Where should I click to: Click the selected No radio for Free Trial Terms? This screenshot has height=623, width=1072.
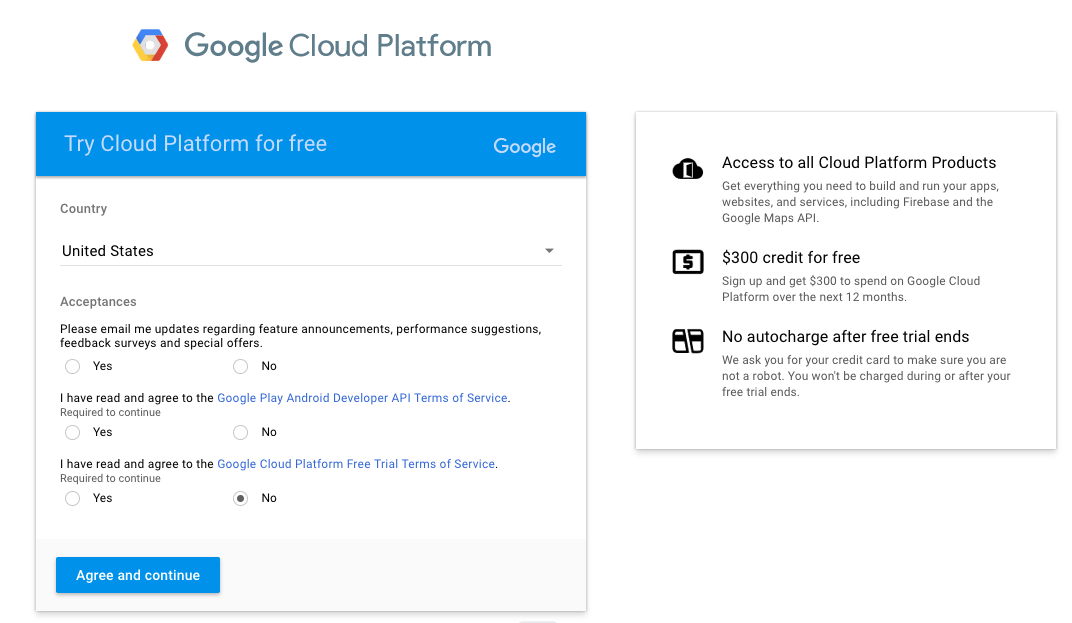[240, 498]
